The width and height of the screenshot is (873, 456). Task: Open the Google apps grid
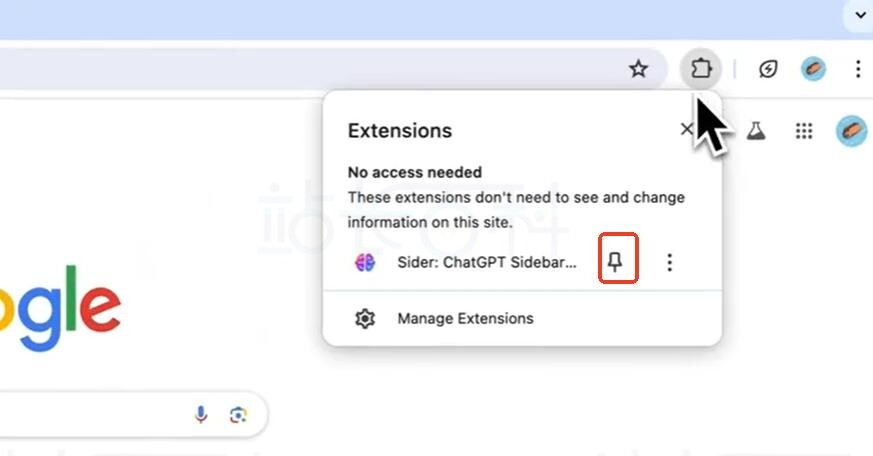pos(804,131)
